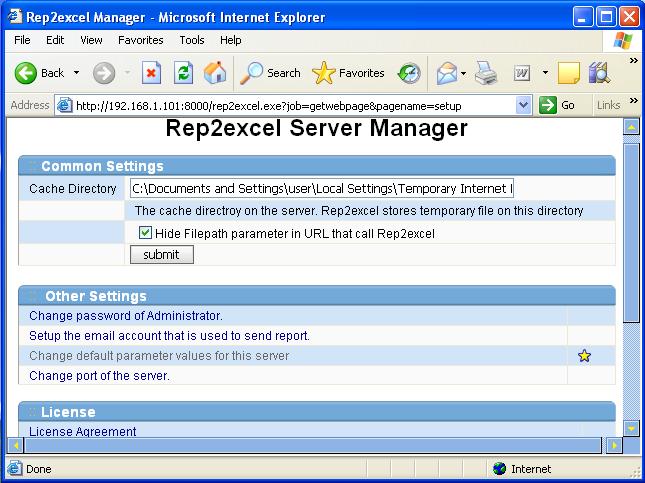Open the Favorites menu

click(x=140, y=40)
